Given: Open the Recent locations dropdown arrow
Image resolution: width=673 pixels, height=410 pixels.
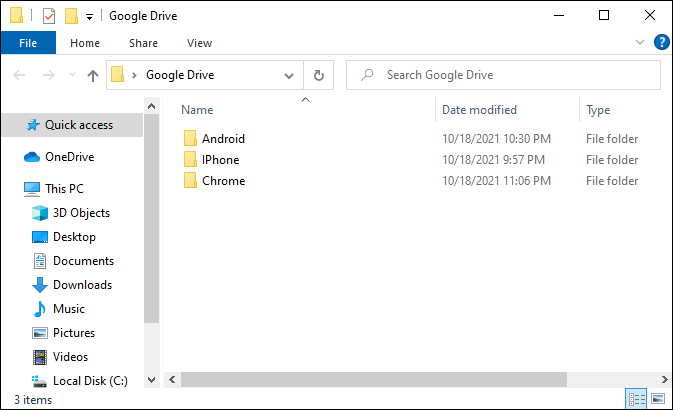Looking at the screenshot, I should click(72, 75).
